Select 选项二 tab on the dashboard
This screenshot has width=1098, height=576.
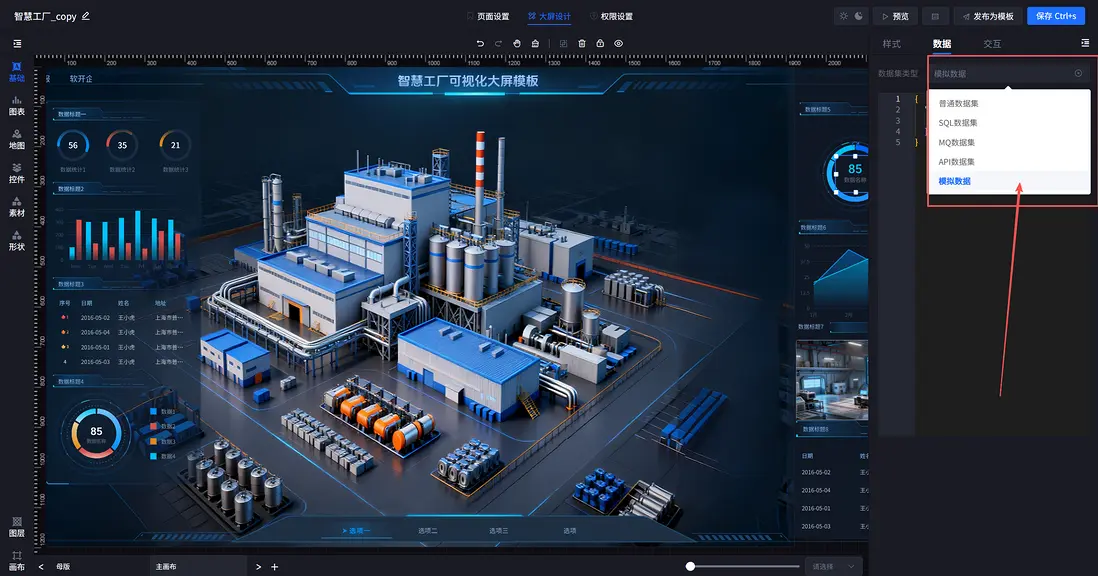pos(428,531)
